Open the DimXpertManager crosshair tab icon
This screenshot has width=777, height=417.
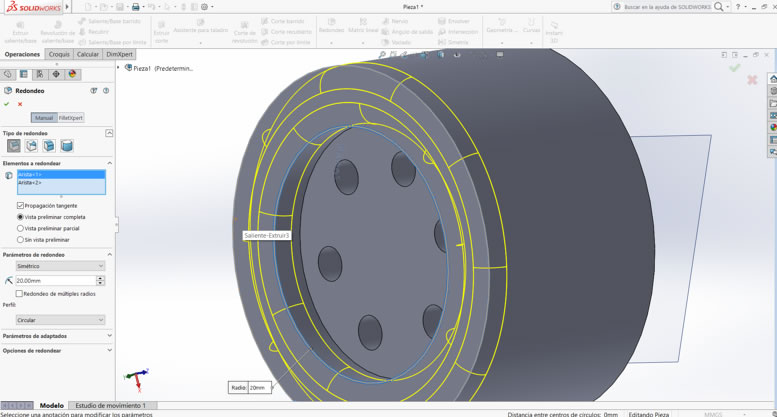[56, 74]
